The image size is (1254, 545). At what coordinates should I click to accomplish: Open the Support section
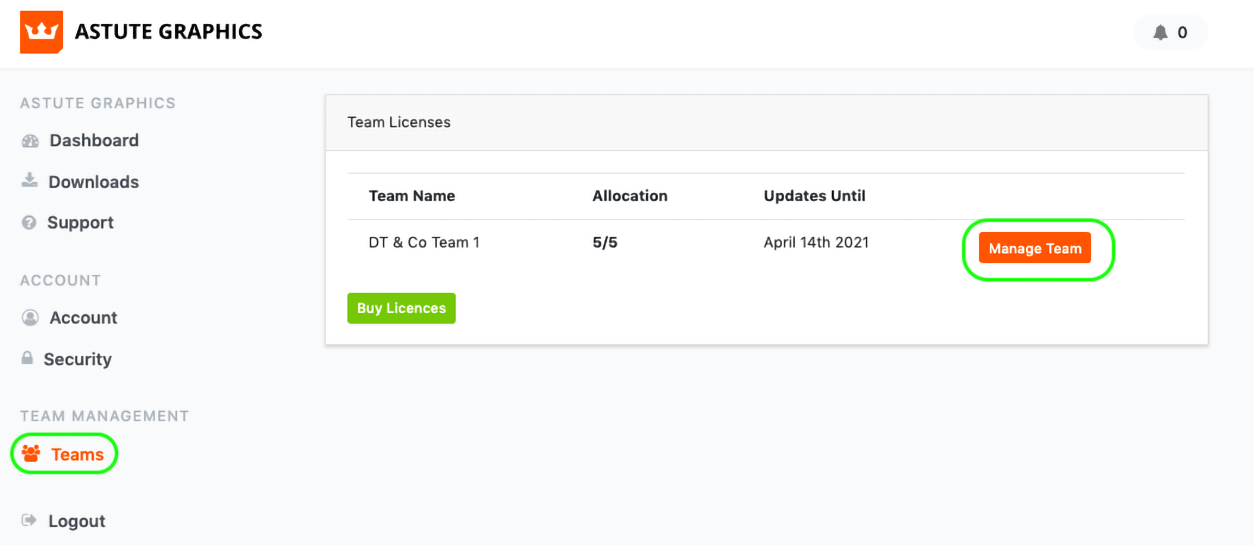point(80,223)
